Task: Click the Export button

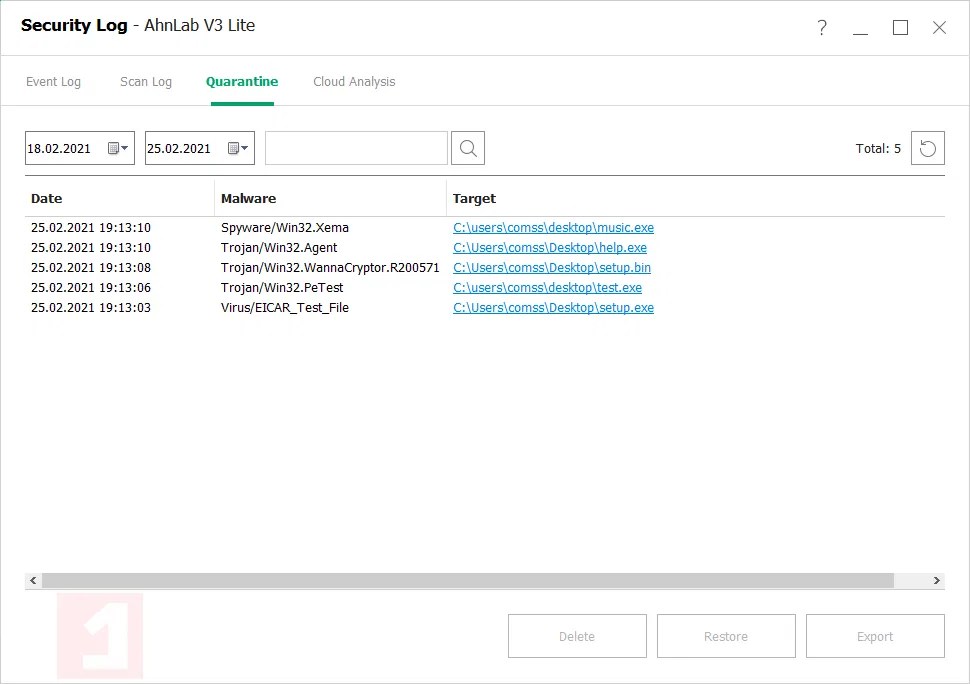Action: tap(874, 635)
